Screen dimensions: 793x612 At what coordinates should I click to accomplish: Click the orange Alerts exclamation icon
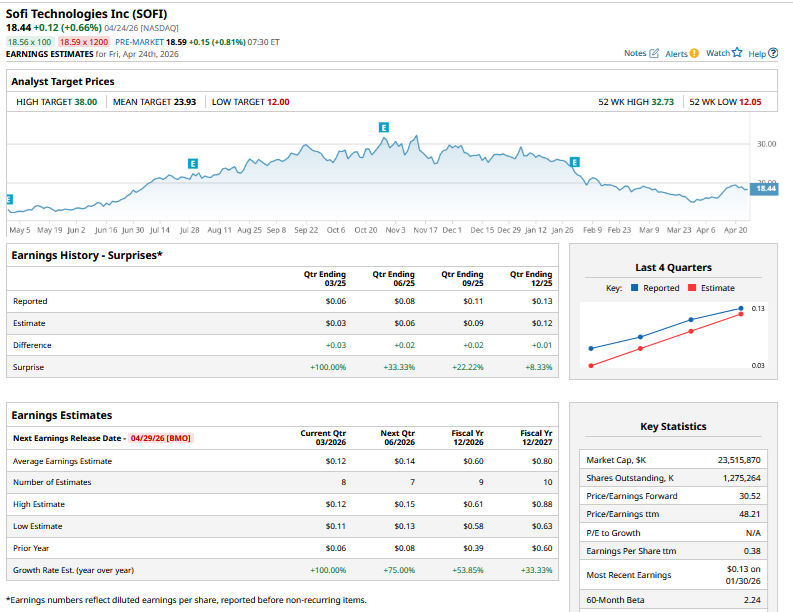694,53
